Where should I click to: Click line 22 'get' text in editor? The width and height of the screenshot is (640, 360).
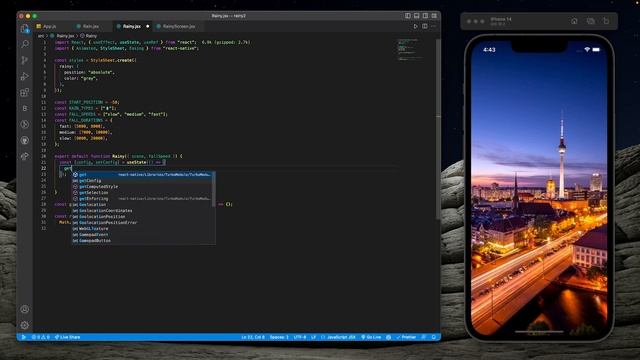[x=68, y=168]
